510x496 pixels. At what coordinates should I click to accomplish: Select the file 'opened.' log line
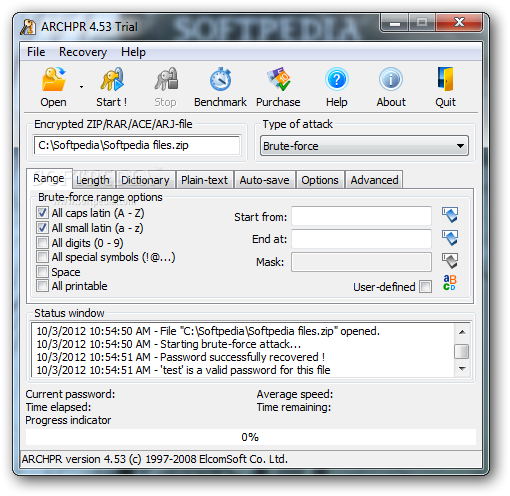click(208, 331)
